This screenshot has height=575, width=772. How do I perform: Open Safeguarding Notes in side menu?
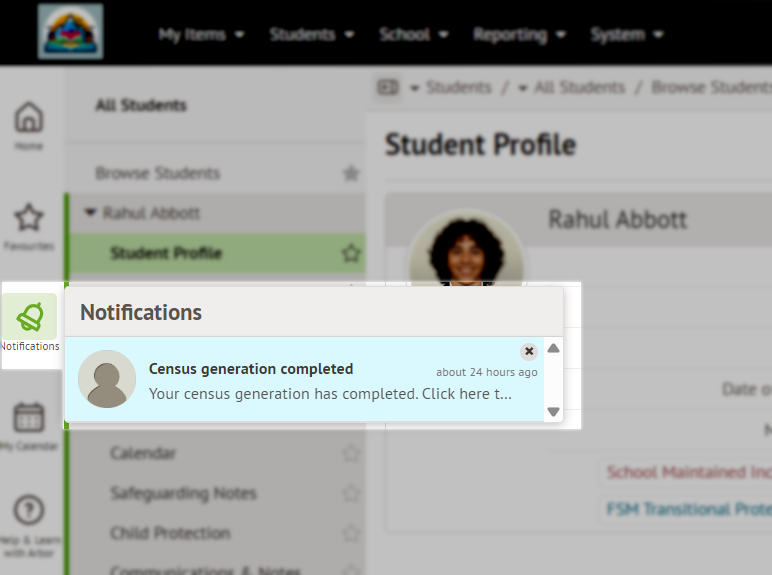[x=183, y=493]
